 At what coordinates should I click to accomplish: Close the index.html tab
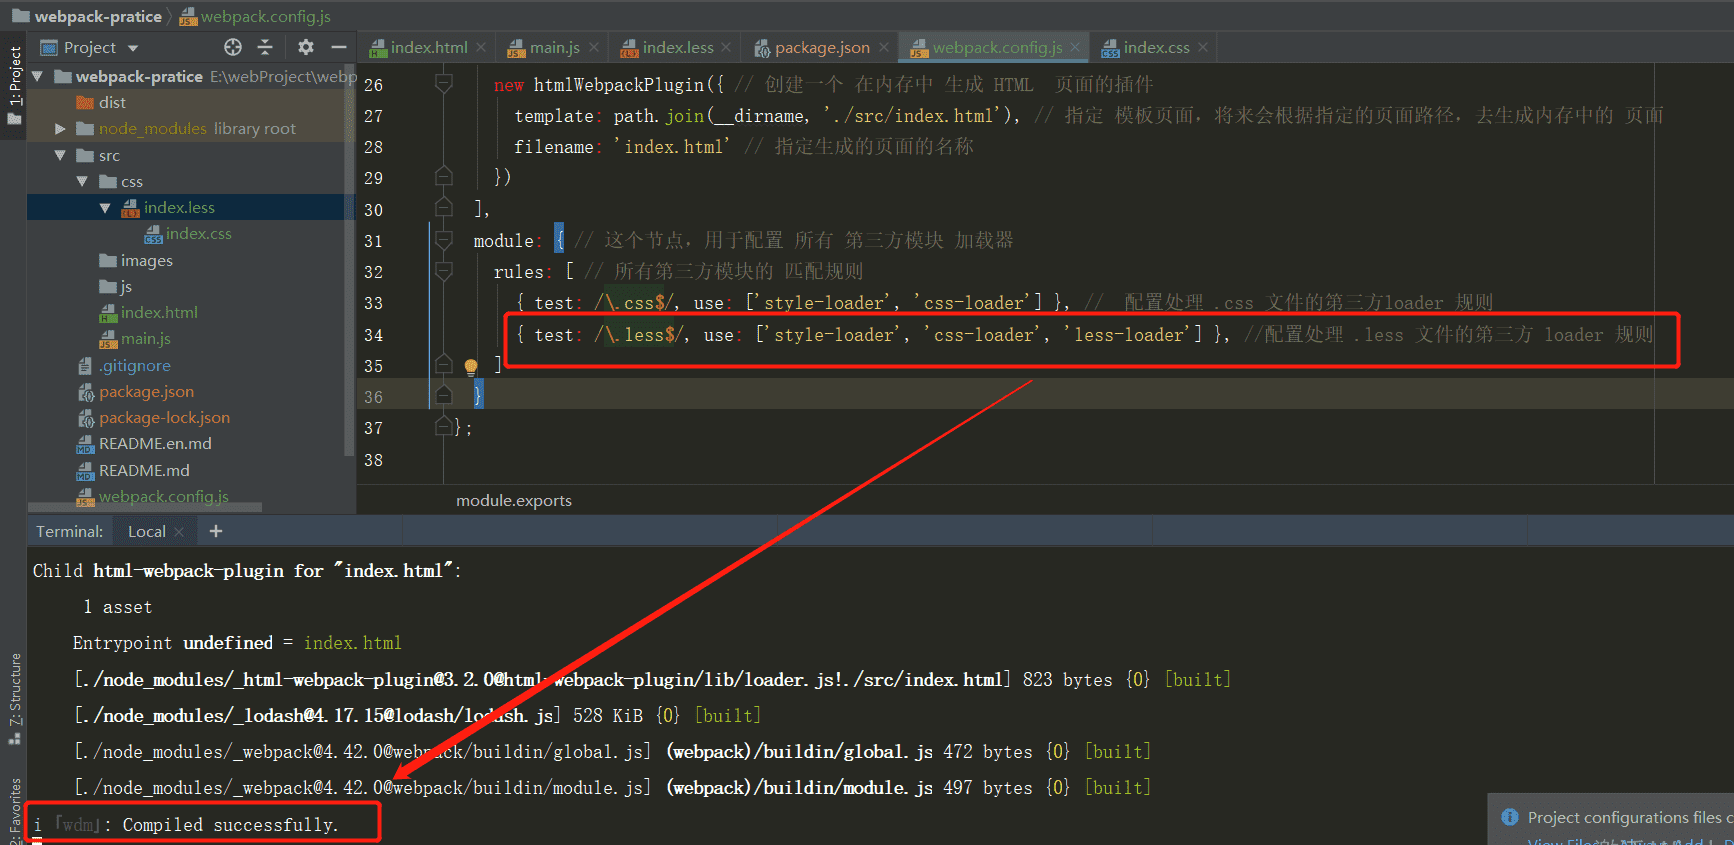pyautogui.click(x=481, y=47)
